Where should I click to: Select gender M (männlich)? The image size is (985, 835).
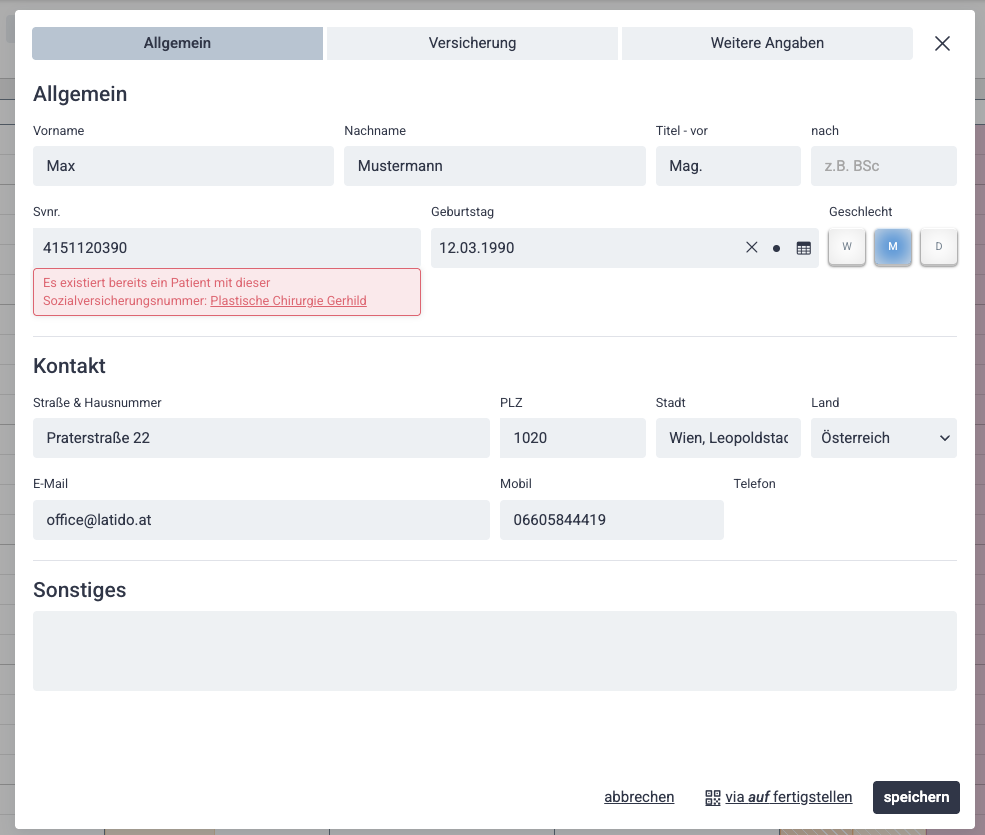click(893, 247)
